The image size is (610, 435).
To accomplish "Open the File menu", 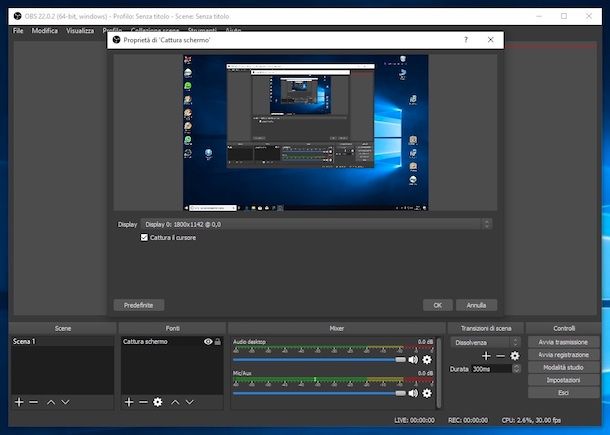I will (x=18, y=31).
